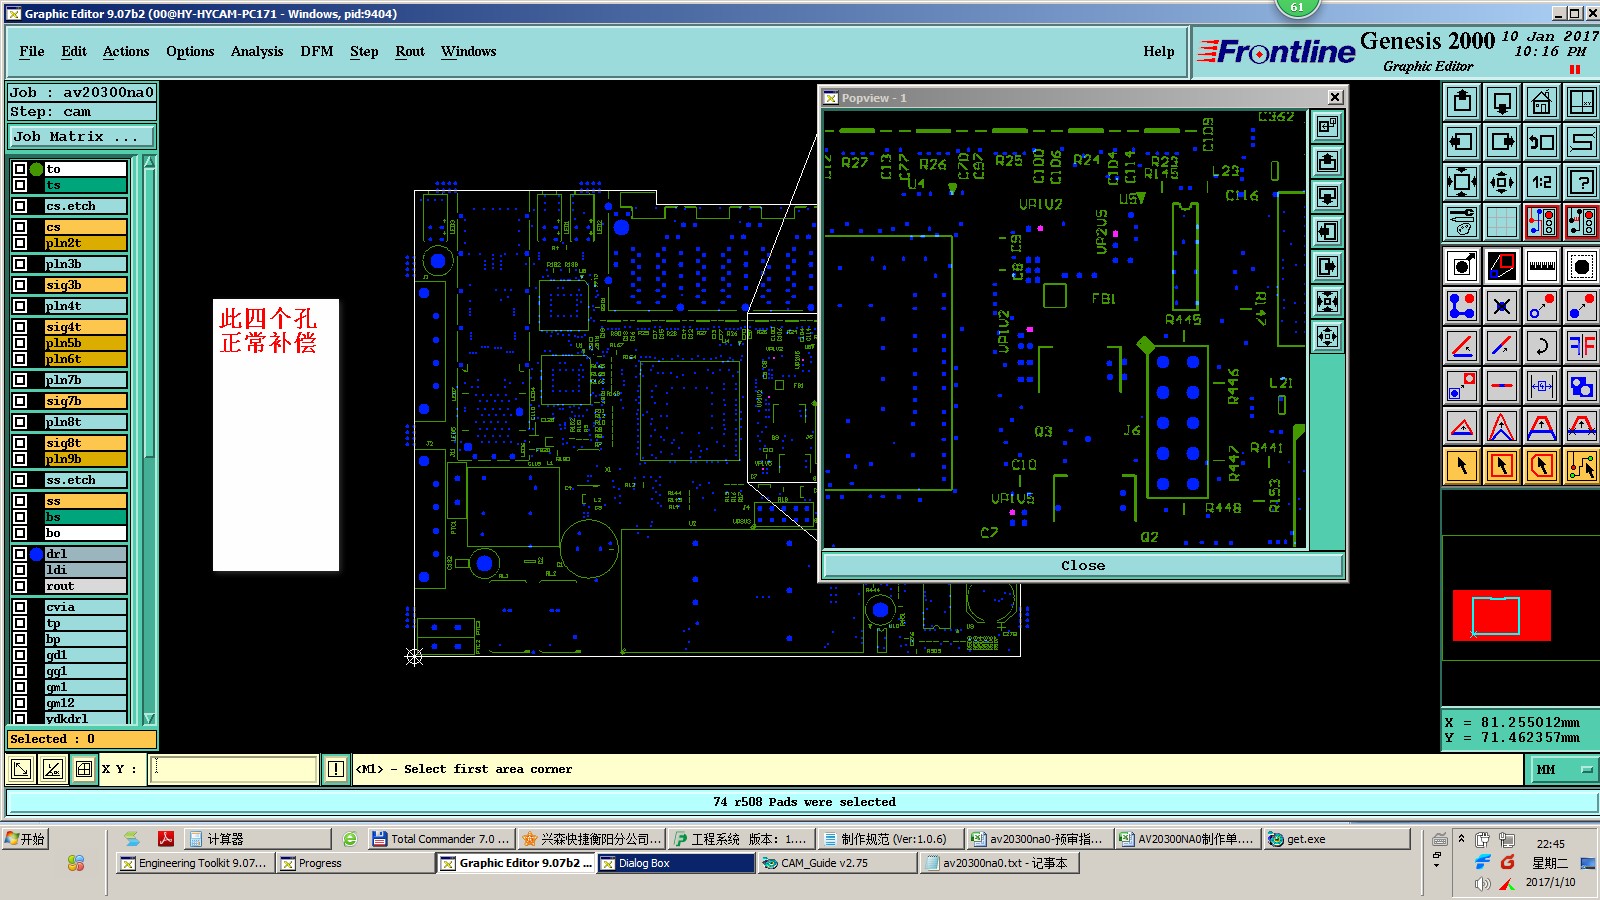This screenshot has width=1600, height=900.
Task: Select the polygon area select arrow icon
Action: click(1542, 466)
